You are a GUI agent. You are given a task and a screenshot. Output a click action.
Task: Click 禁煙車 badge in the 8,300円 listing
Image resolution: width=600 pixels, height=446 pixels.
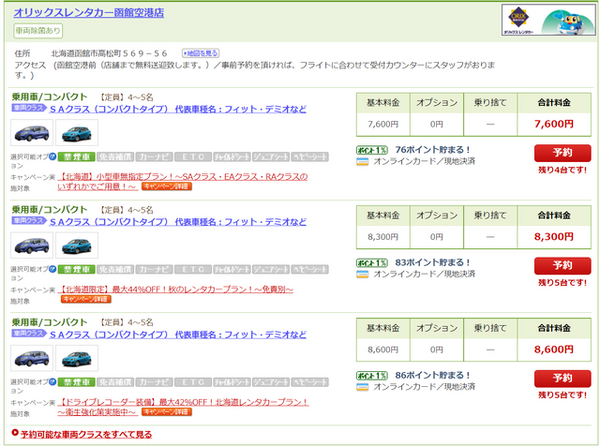point(77,270)
